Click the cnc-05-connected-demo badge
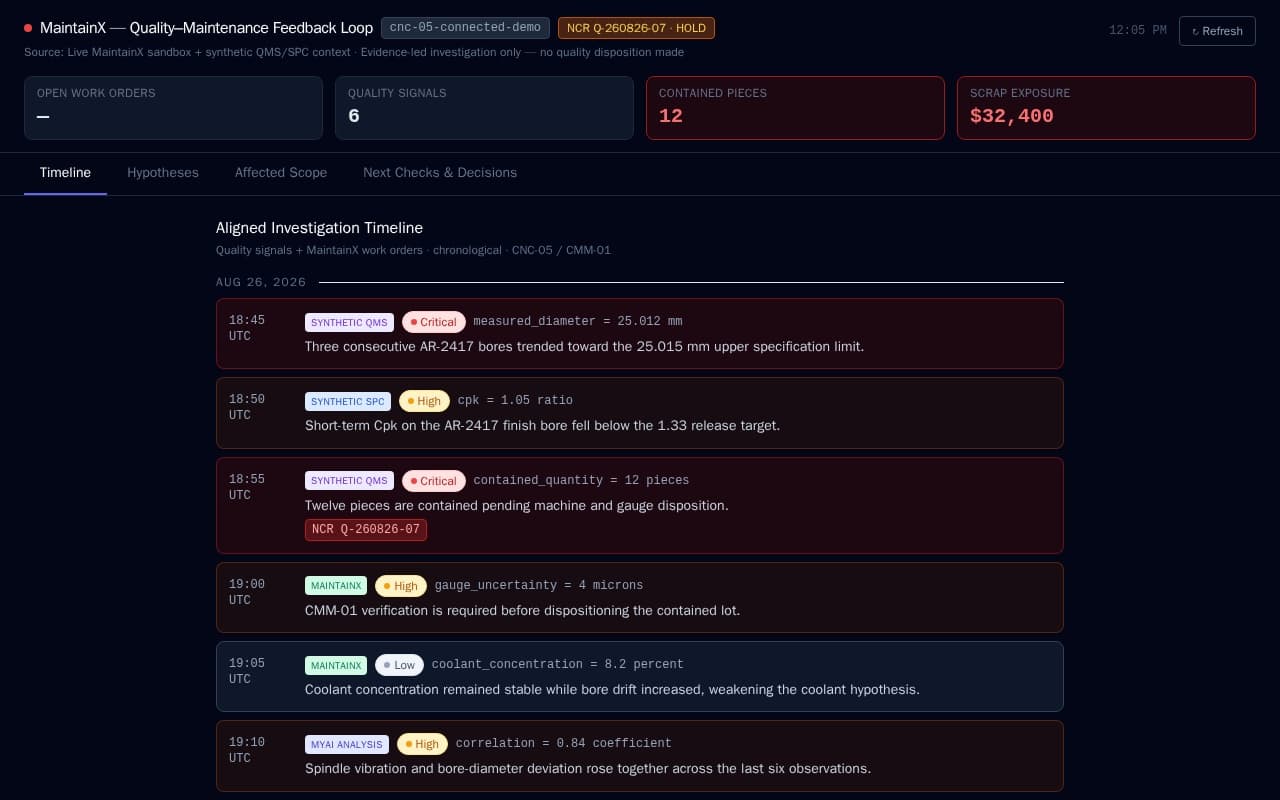Screen dimensions: 1280x800 point(465,28)
